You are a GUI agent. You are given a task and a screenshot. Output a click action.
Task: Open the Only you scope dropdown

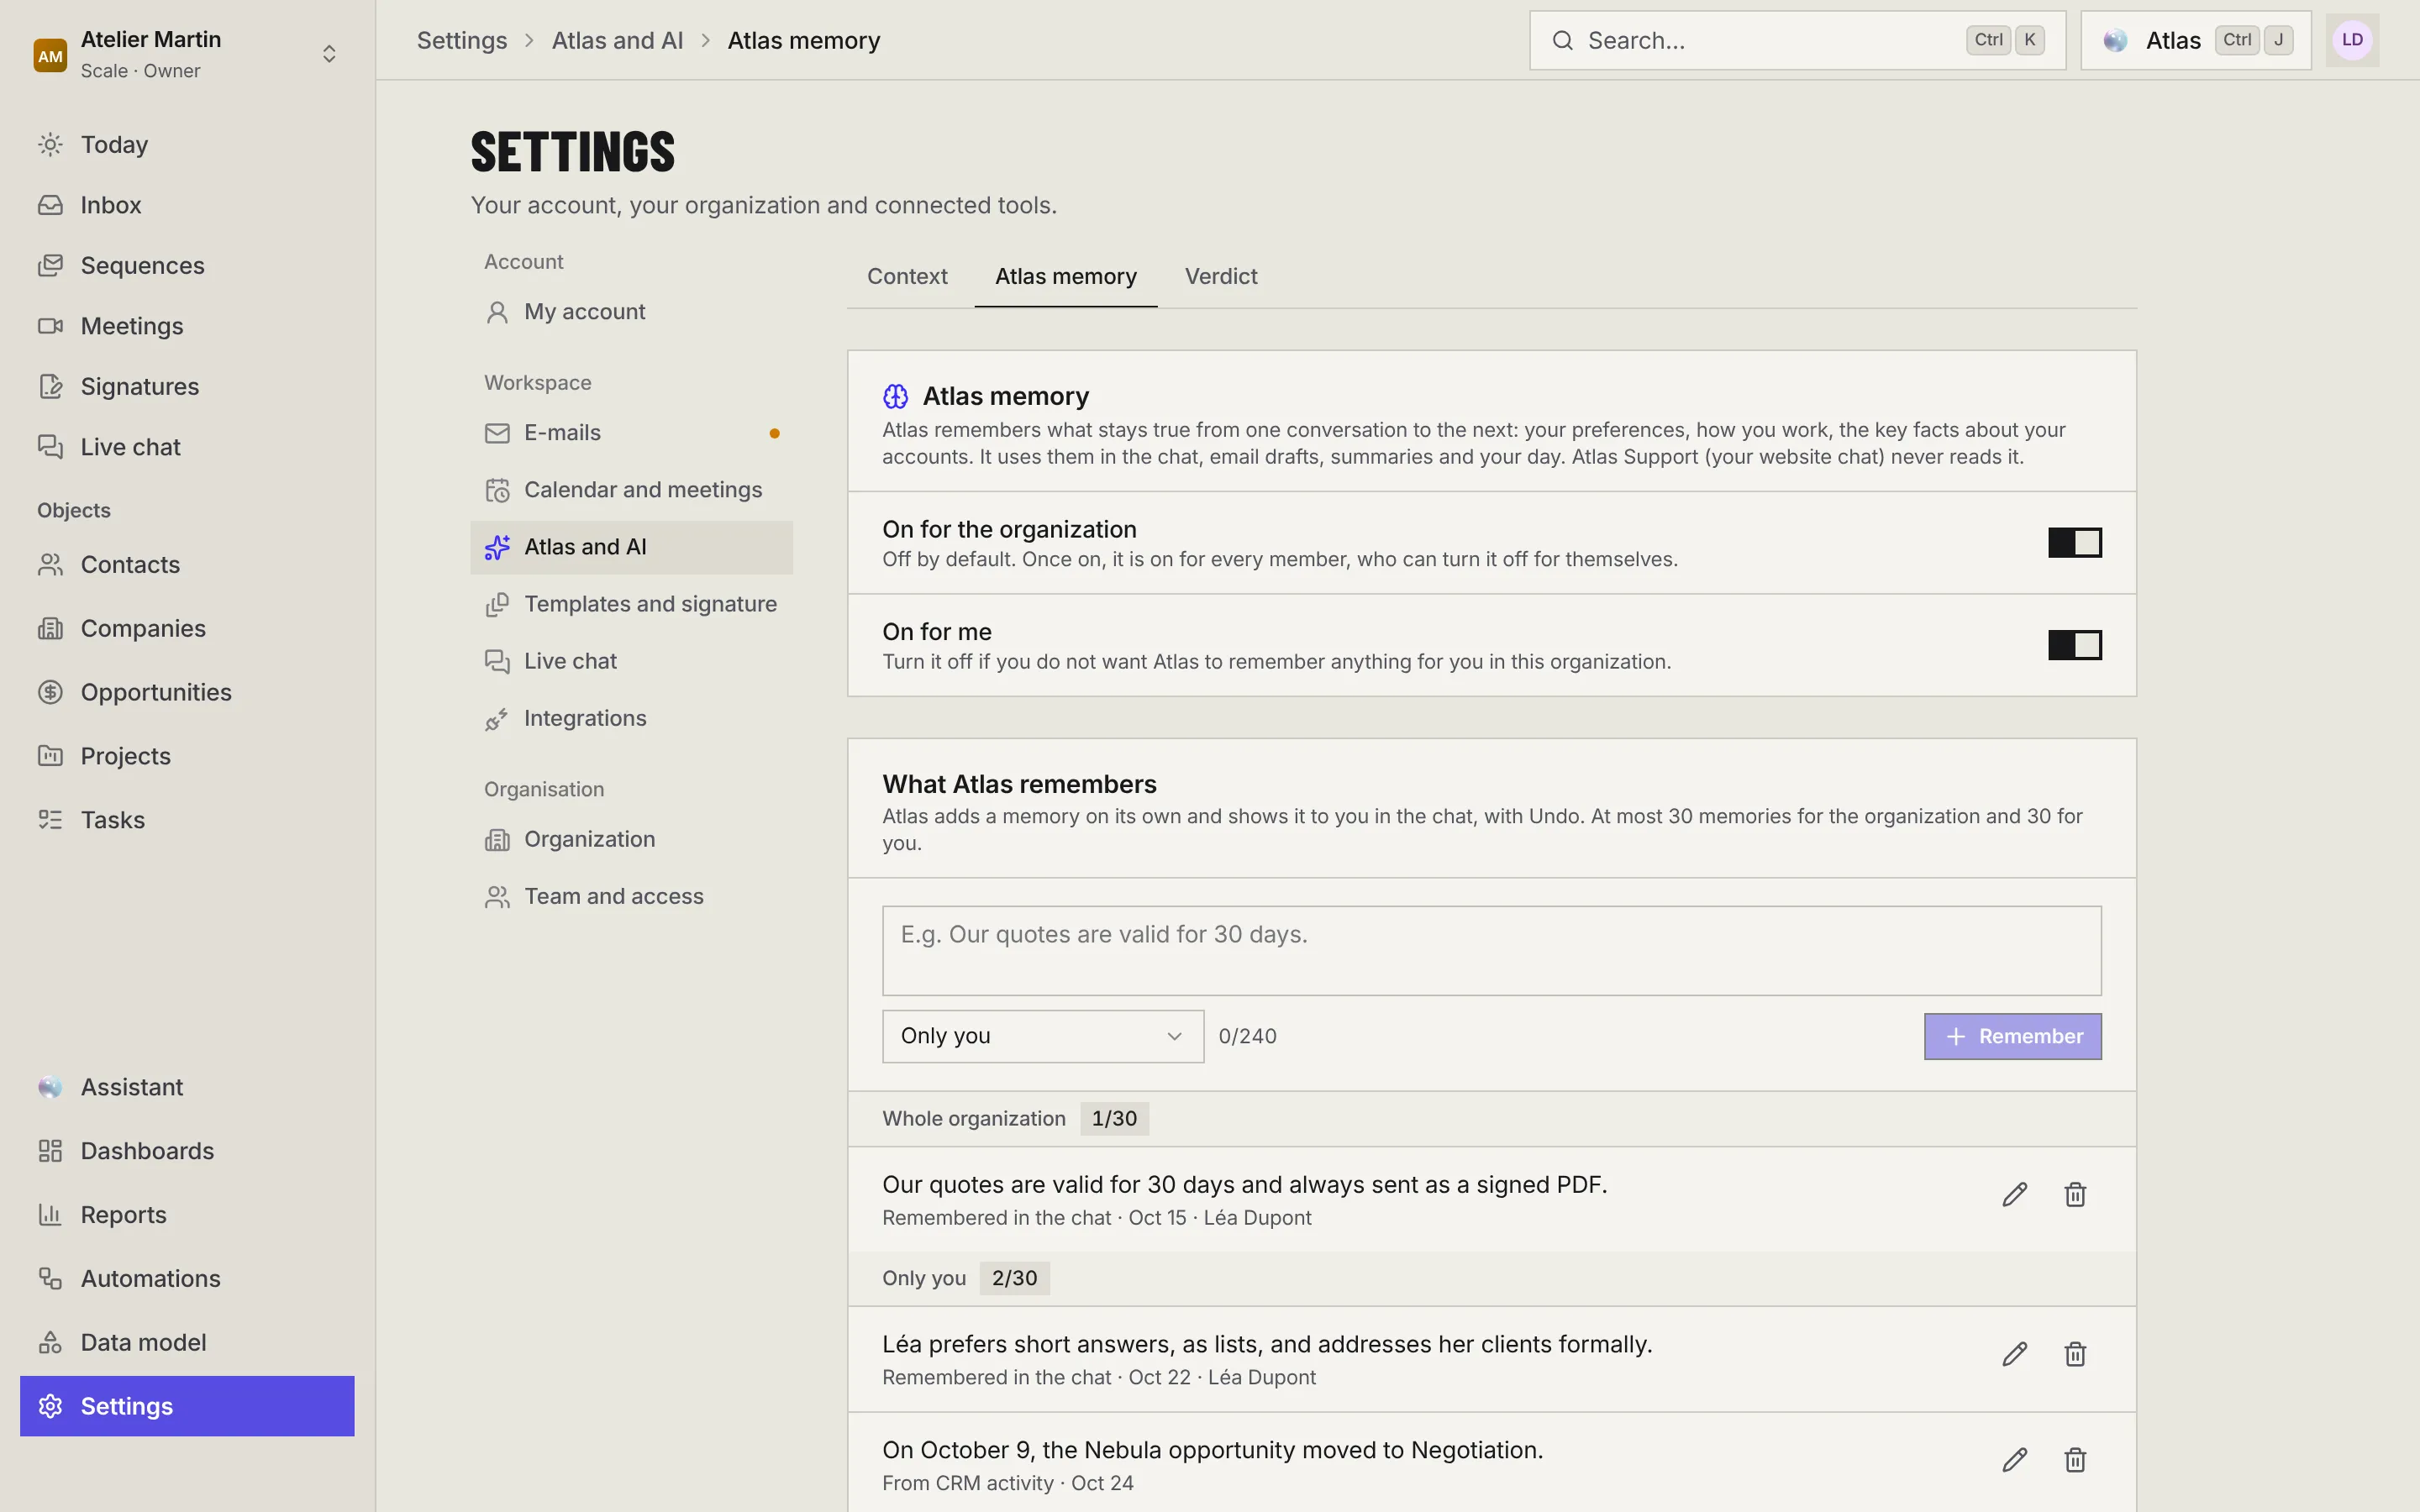click(1043, 1036)
